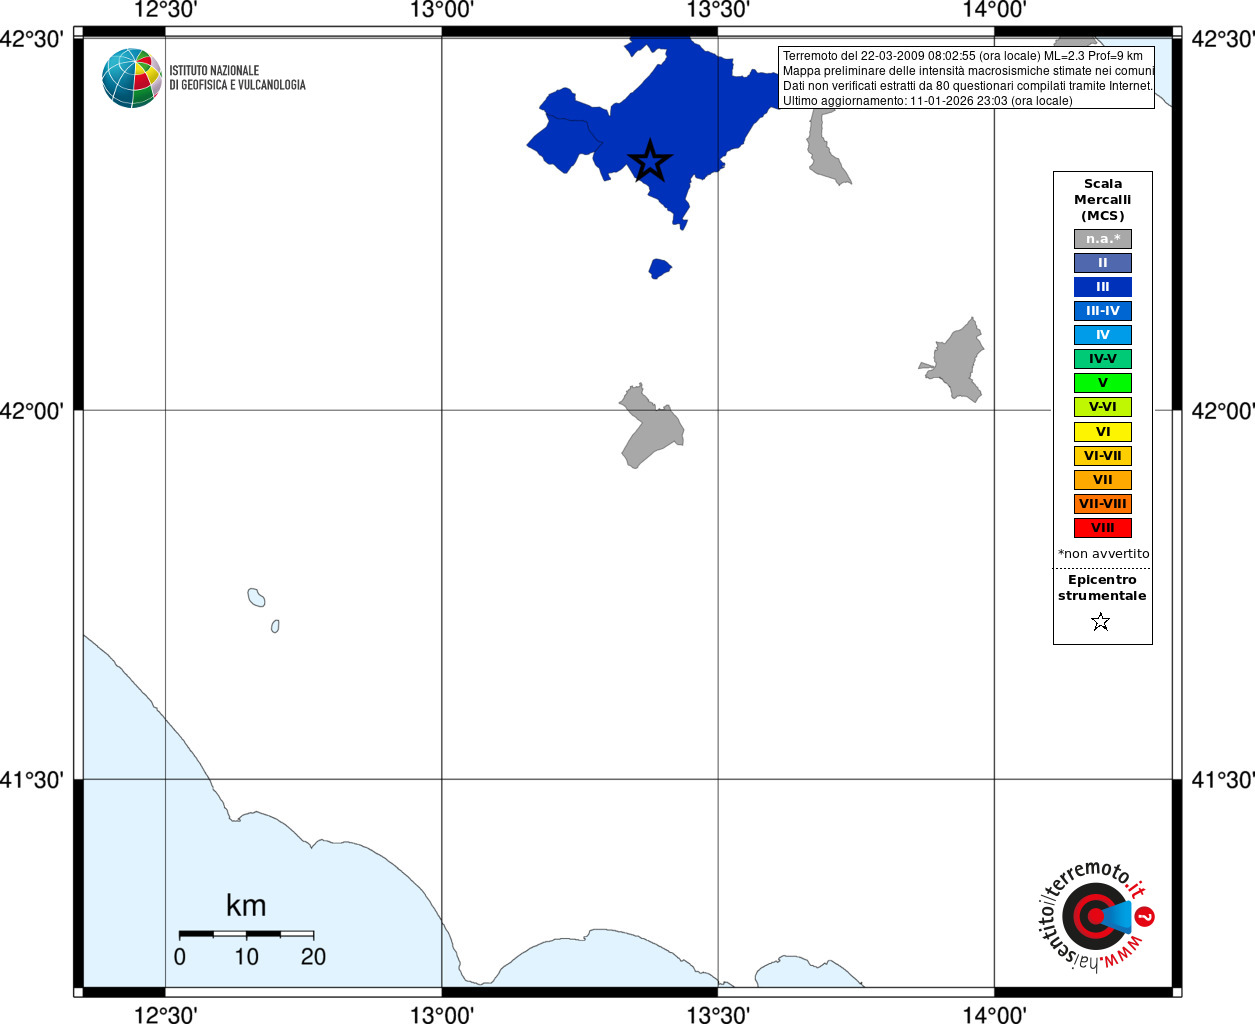
Task: Select the VI-VII legend swatch
Action: point(1103,456)
